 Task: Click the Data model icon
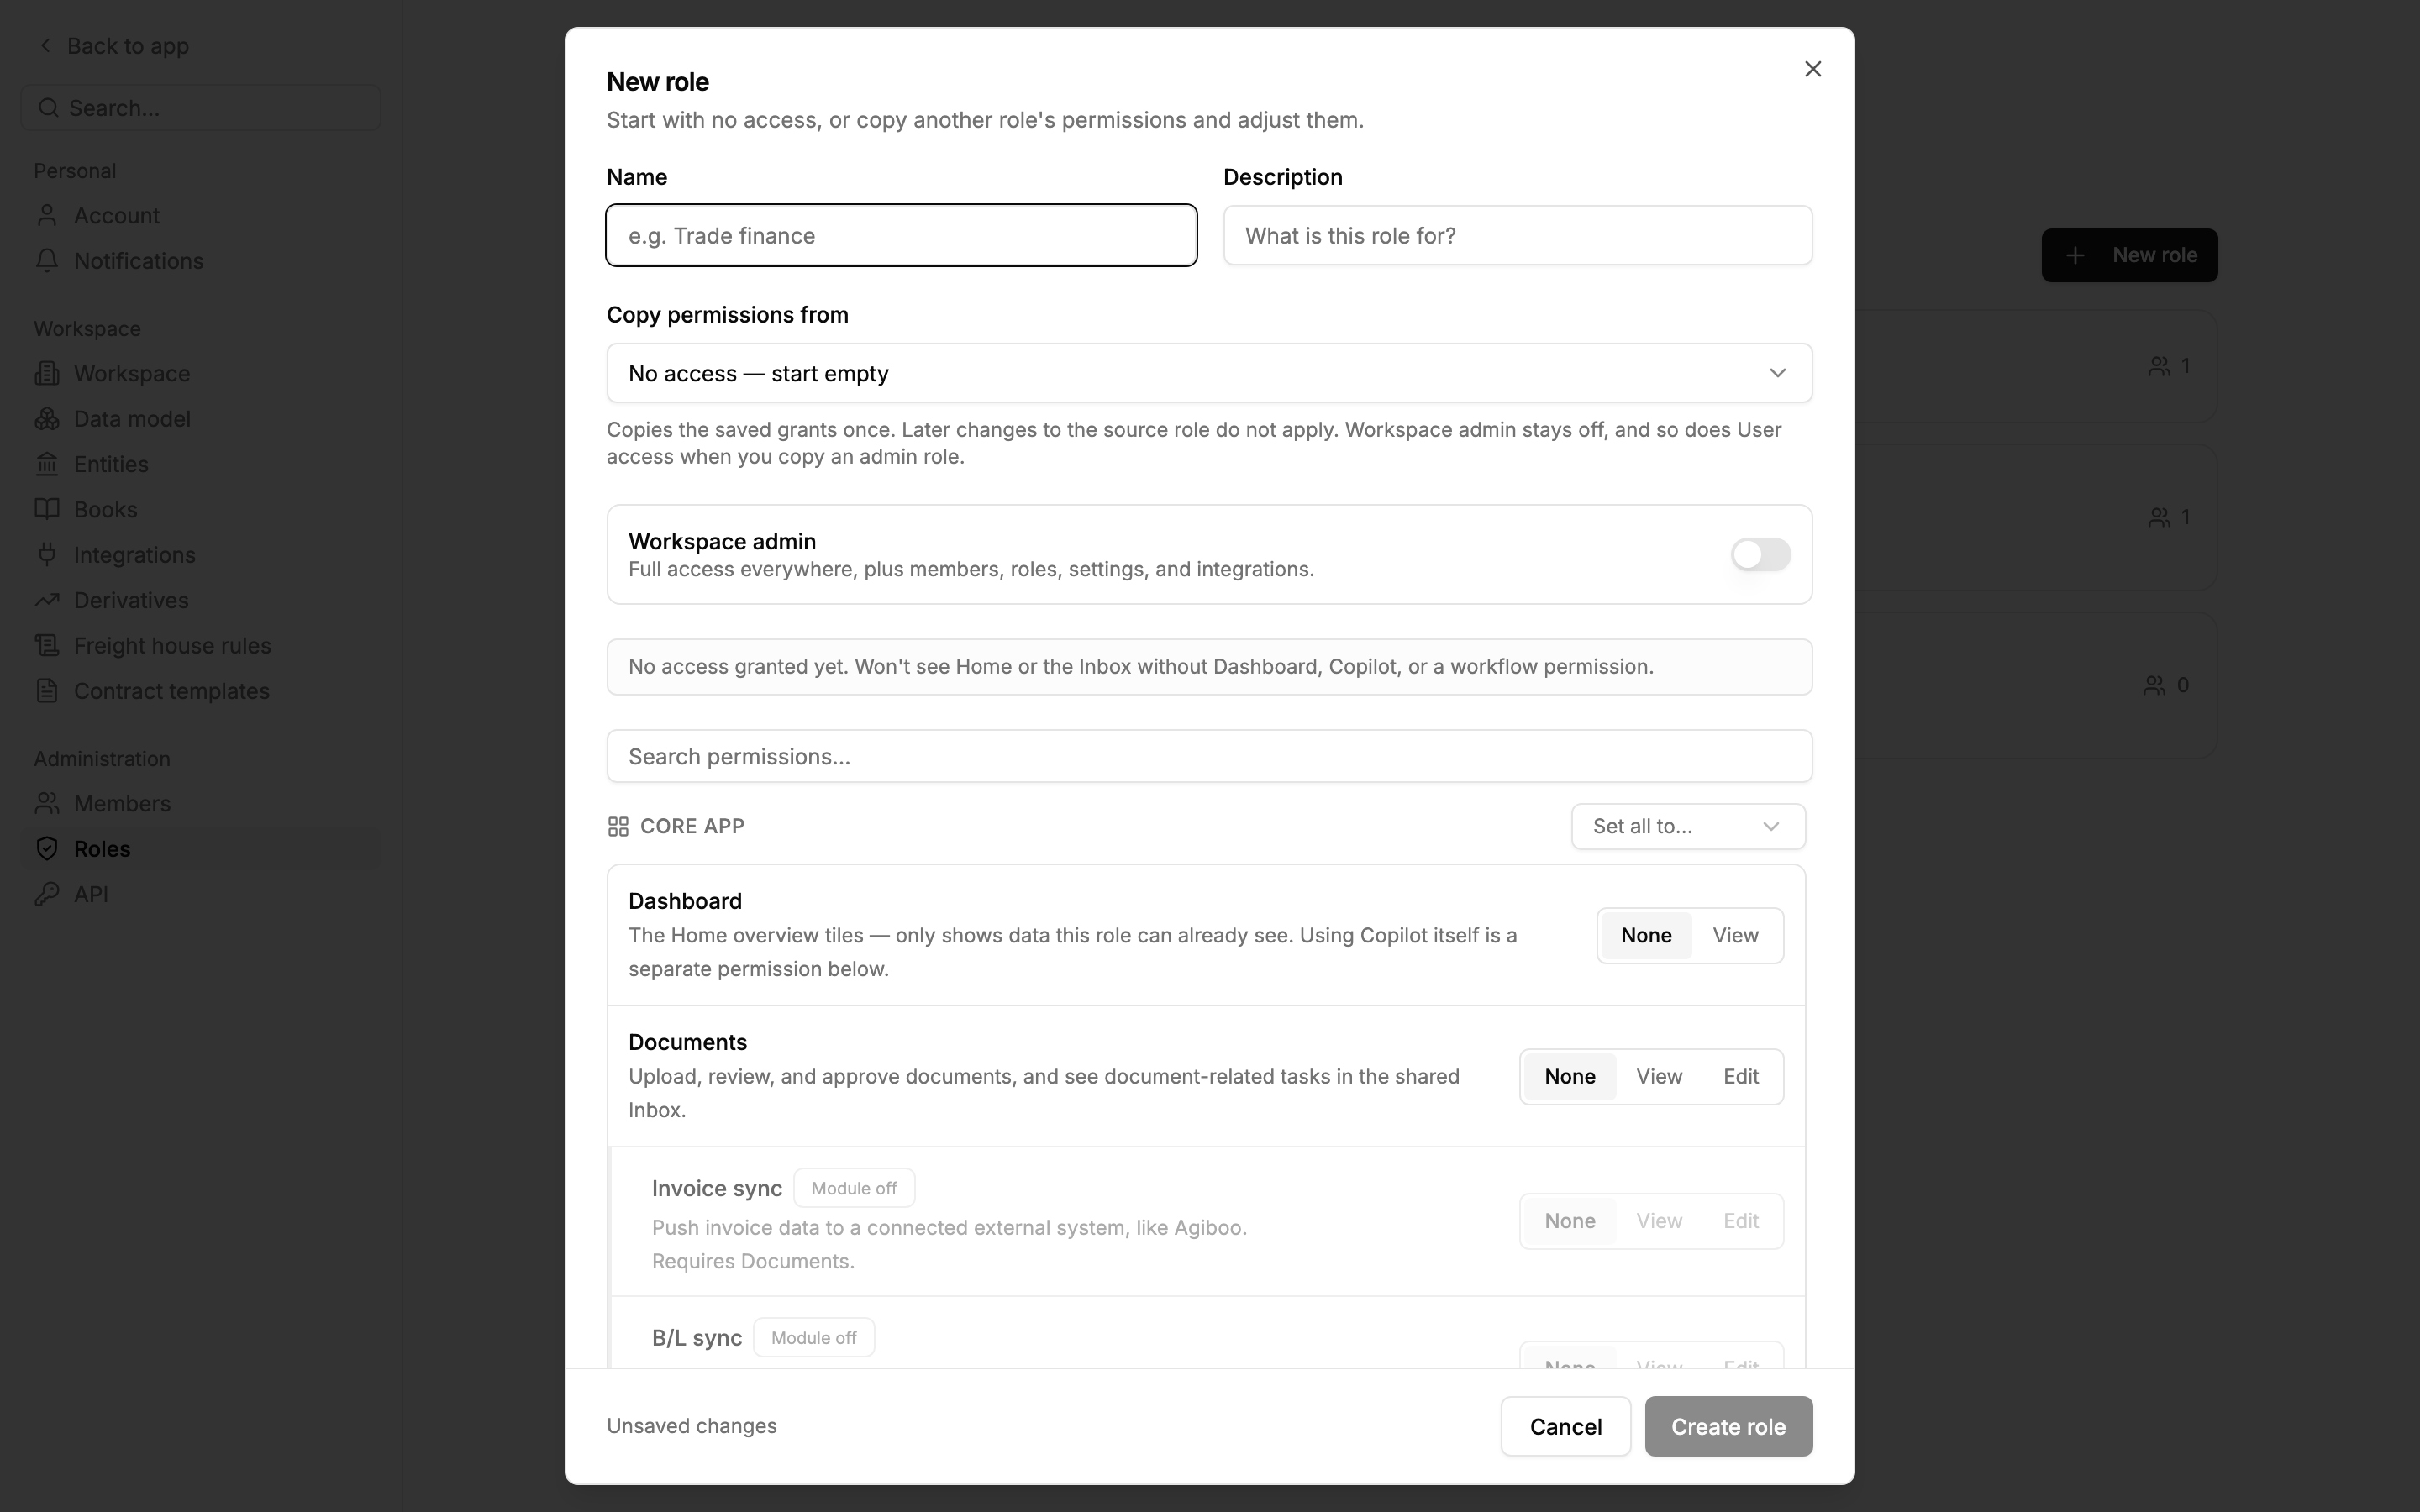pos(47,419)
